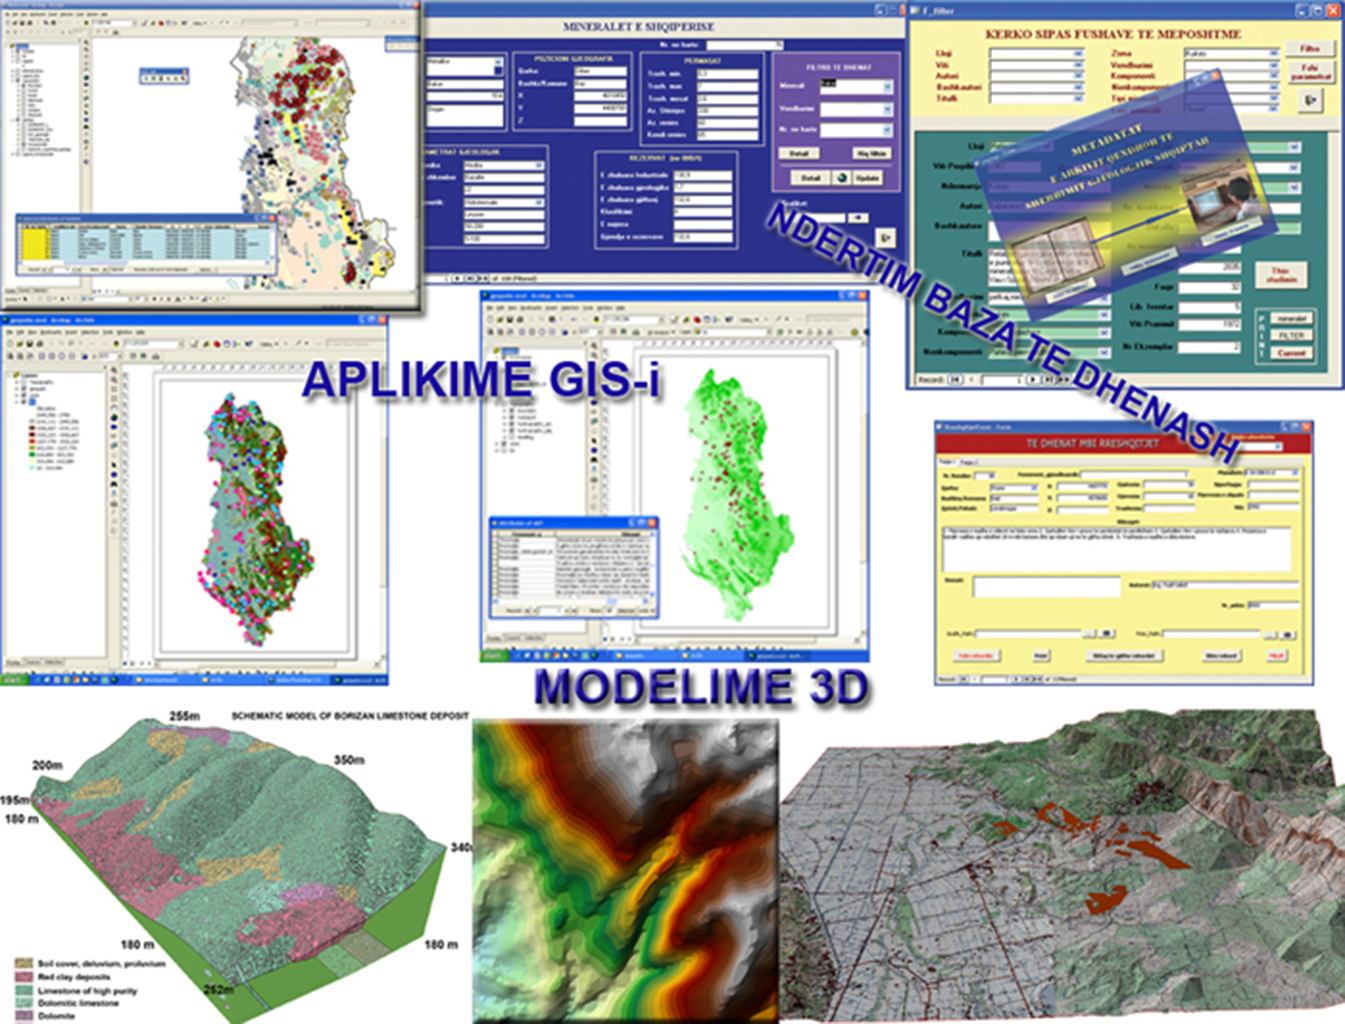Go to first record in F_filter navigator
The height and width of the screenshot is (1024, 1345).
tap(956, 380)
